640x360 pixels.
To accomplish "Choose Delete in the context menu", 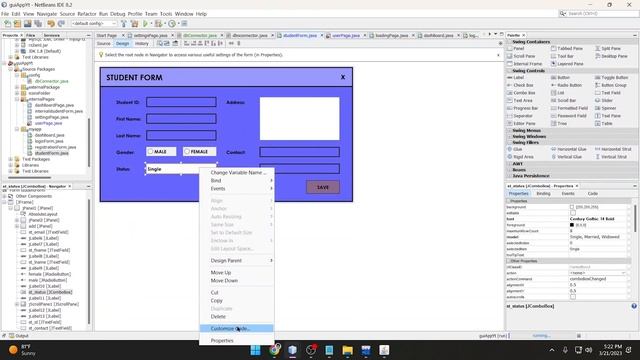I will coord(236,316).
